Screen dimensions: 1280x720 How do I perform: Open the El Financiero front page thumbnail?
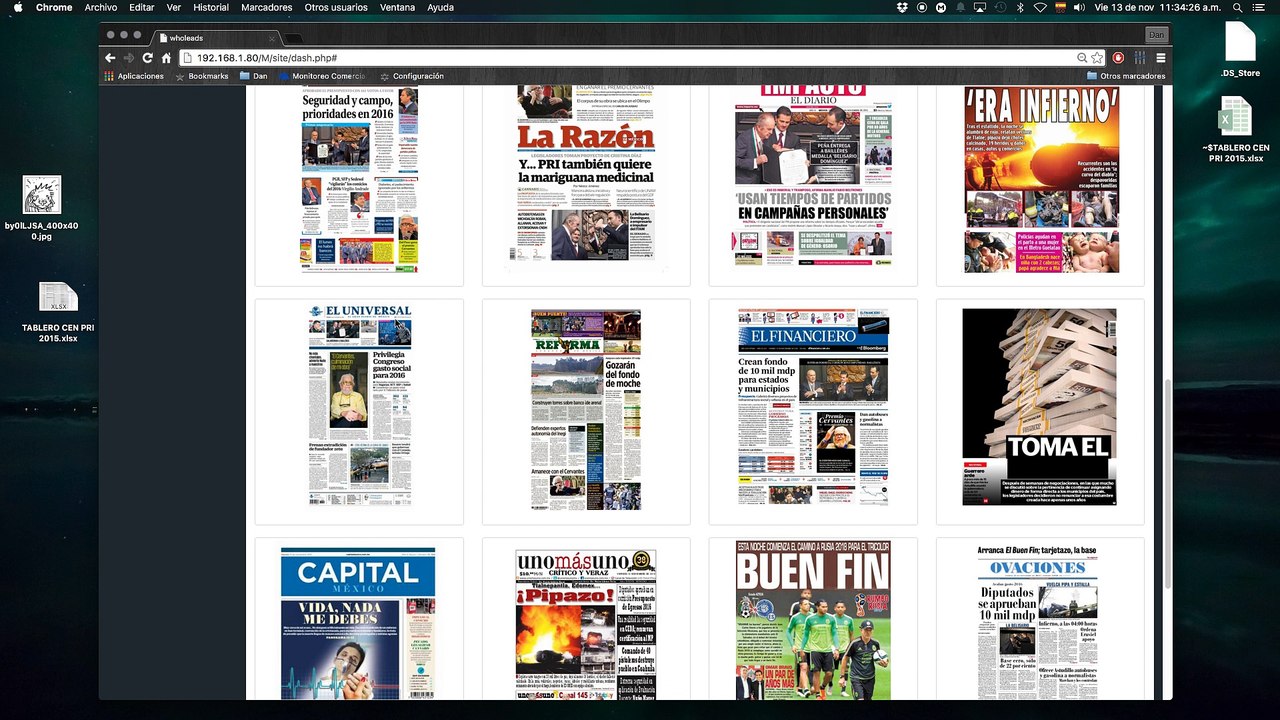point(813,406)
